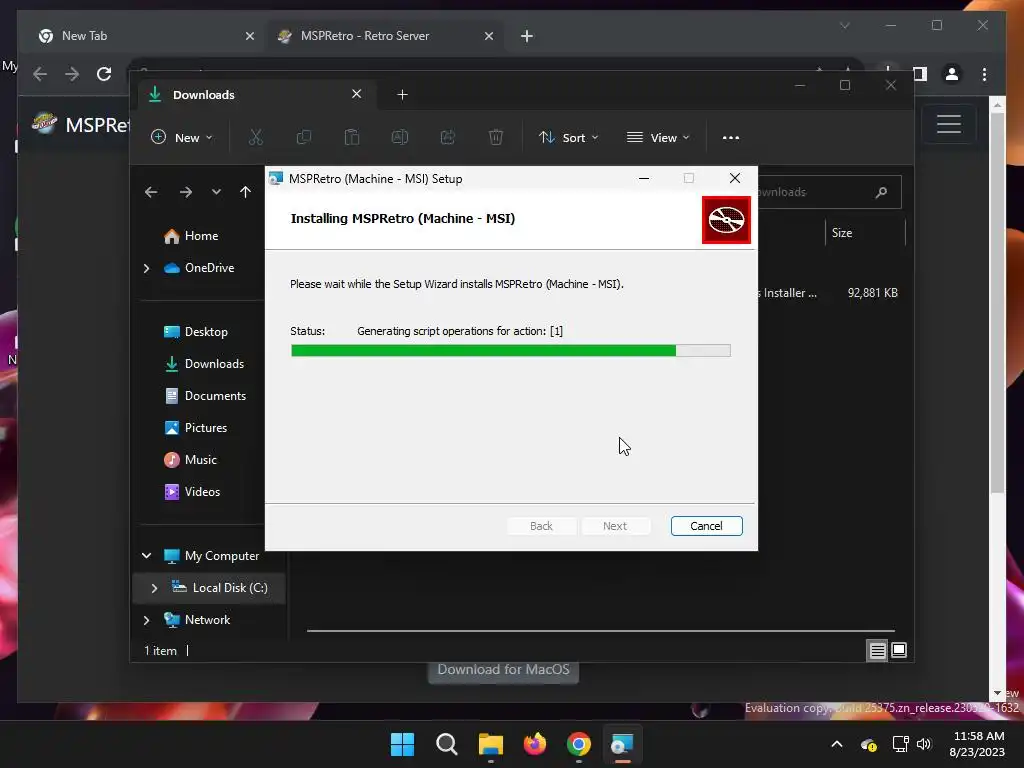Open the New menu in File Explorer

point(182,138)
